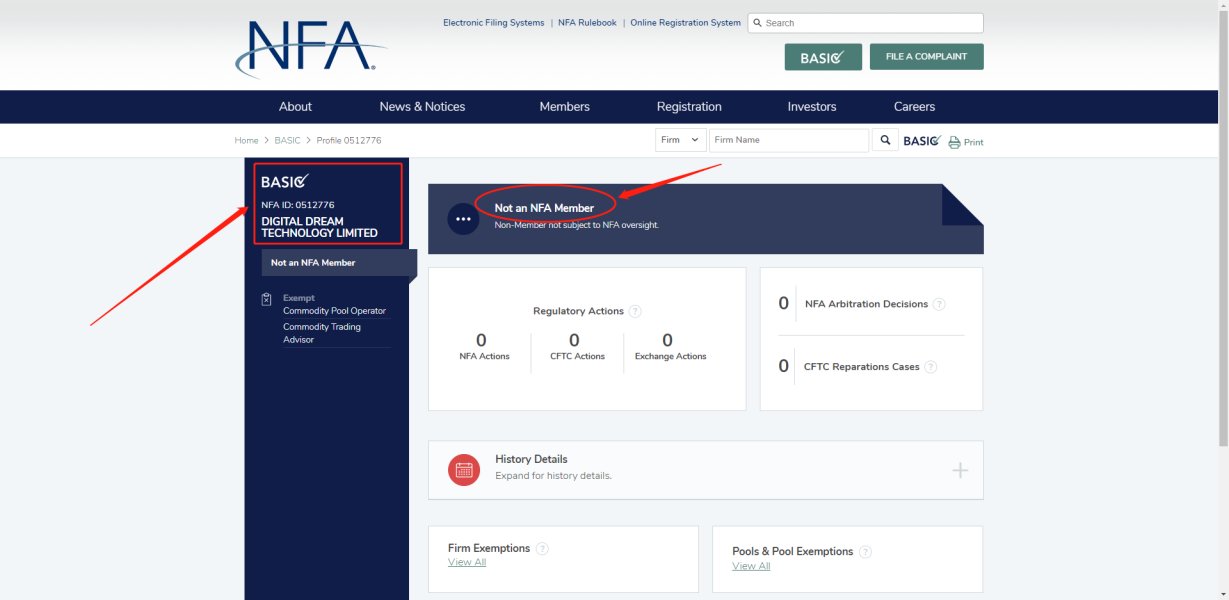This screenshot has width=1229, height=600.
Task: Click DIGITAL DREAM TECHNOLOGY LIMITED firm name
Action: (x=320, y=227)
